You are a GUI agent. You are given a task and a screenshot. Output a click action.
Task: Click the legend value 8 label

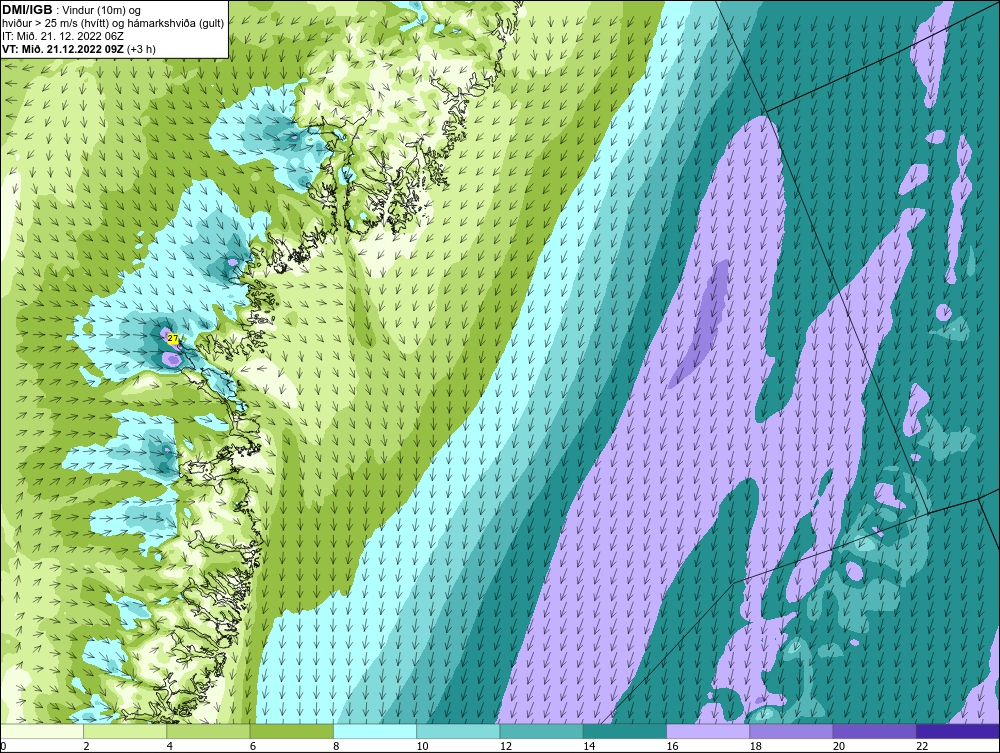[336, 746]
